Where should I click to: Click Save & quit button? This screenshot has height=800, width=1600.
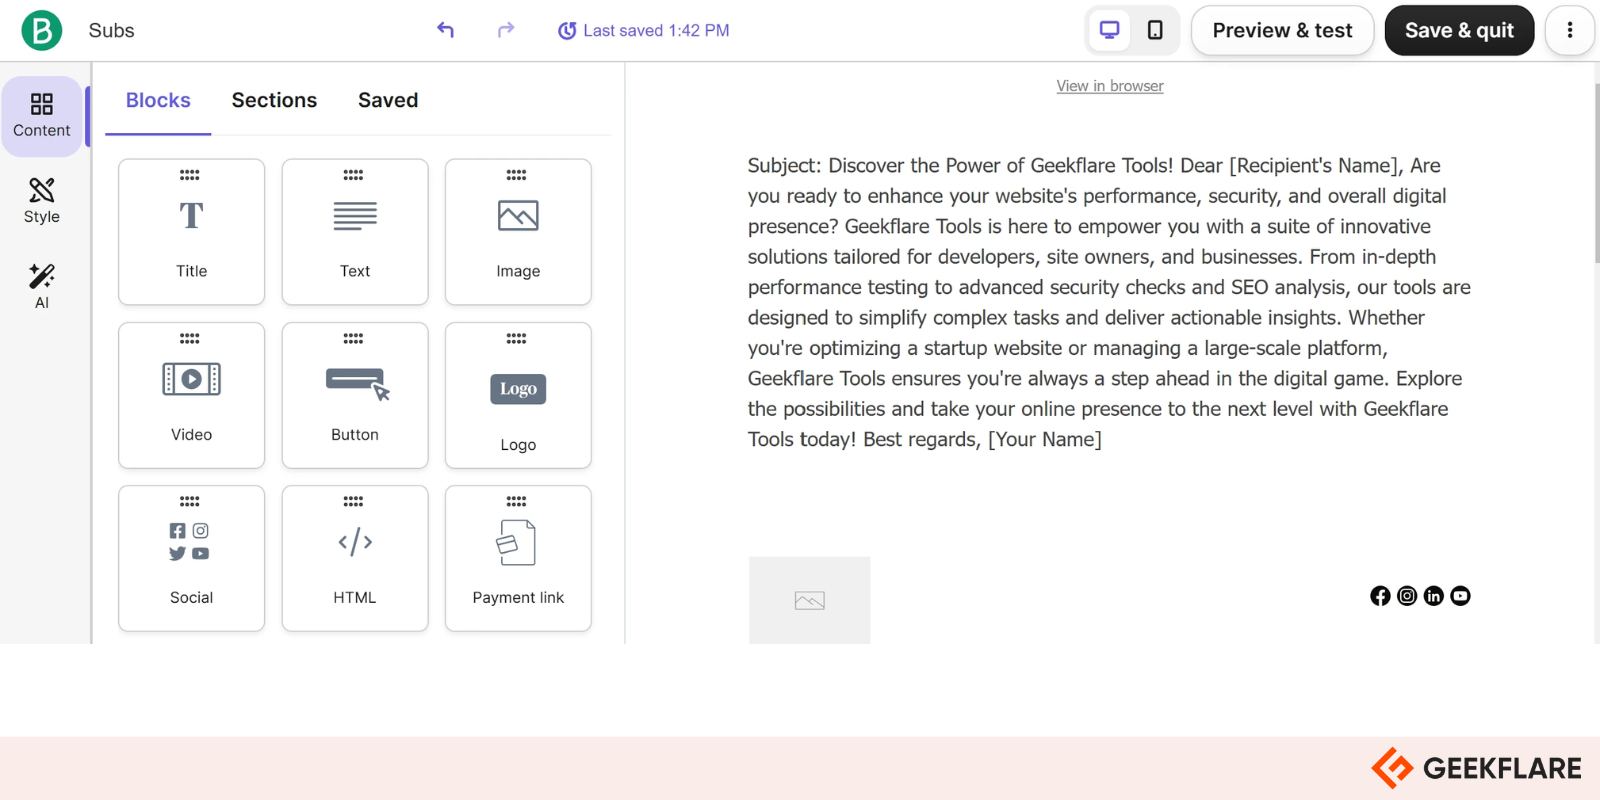coord(1459,30)
